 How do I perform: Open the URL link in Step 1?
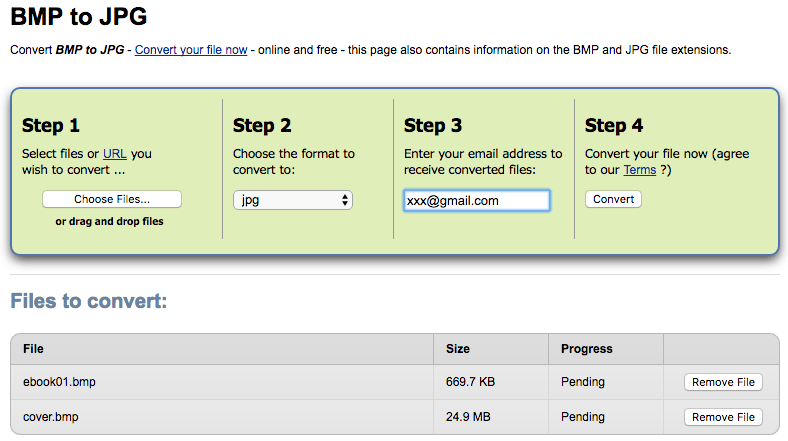(115, 154)
